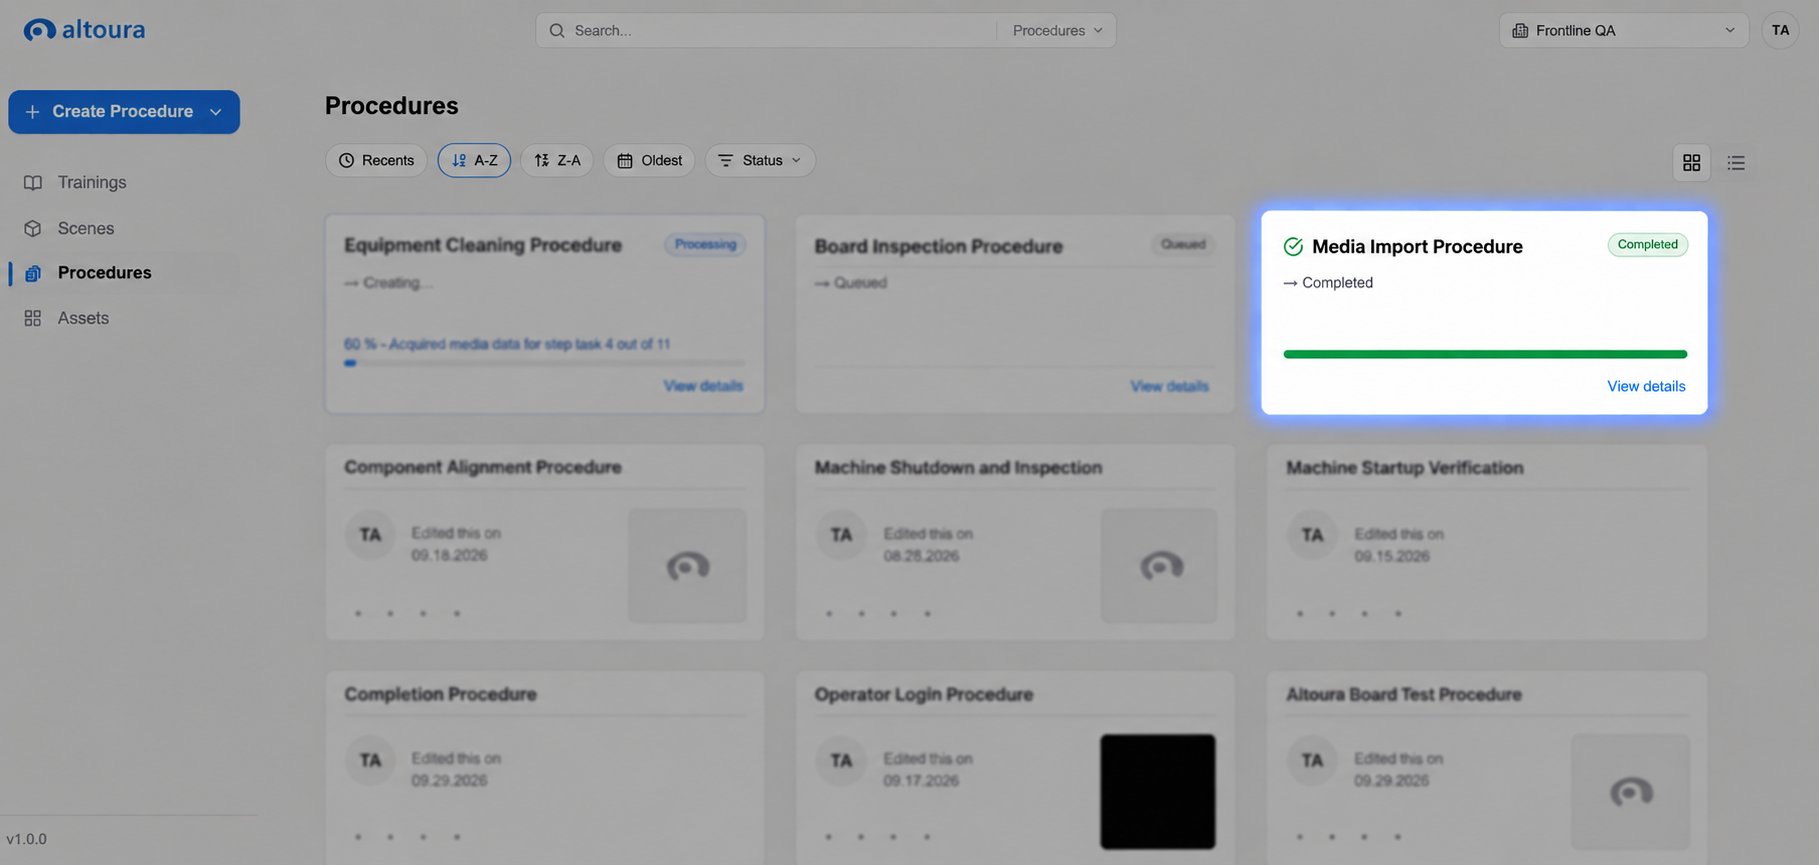Image resolution: width=1819 pixels, height=865 pixels.
Task: Click the Trainings book icon in sidebar
Action: pyautogui.click(x=33, y=182)
